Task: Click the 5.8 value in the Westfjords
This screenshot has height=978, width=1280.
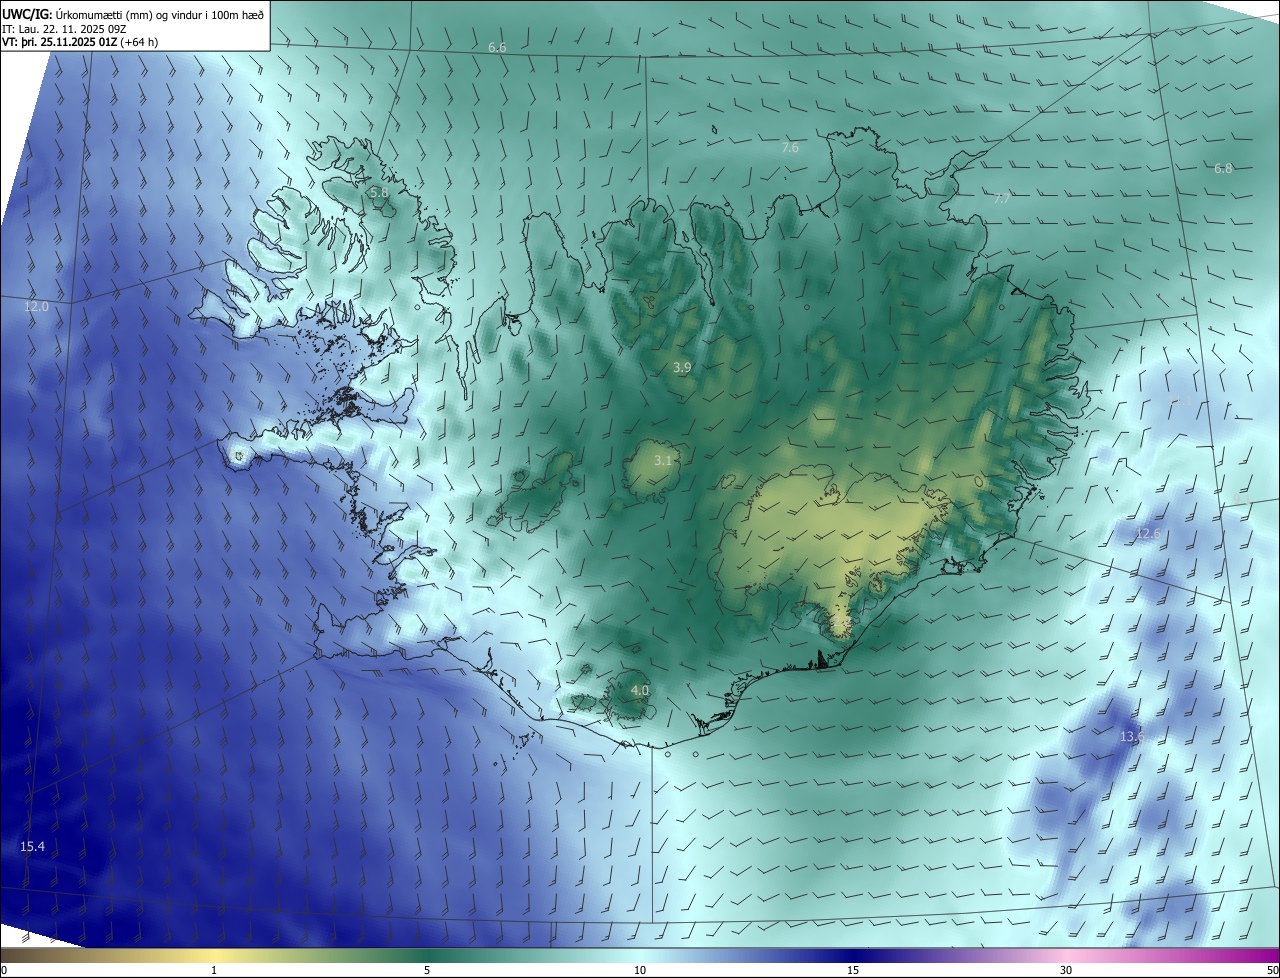Action: [x=378, y=192]
